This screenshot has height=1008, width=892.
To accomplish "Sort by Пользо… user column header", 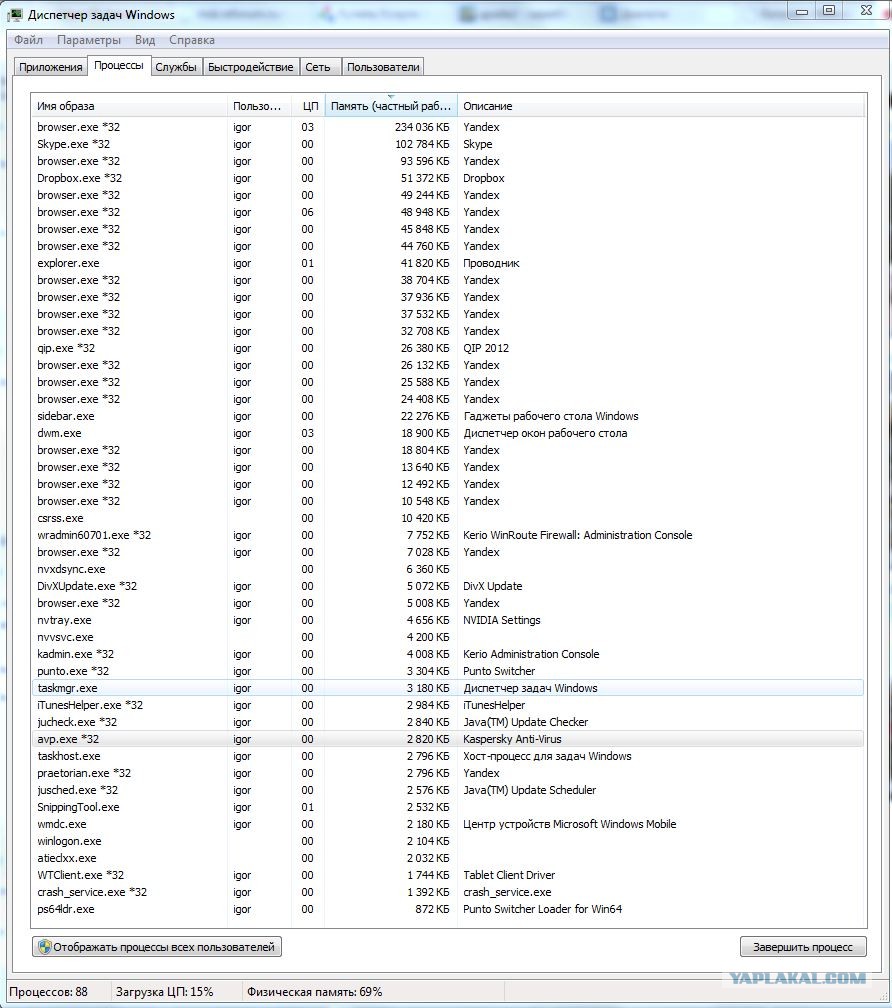I will [x=260, y=106].
